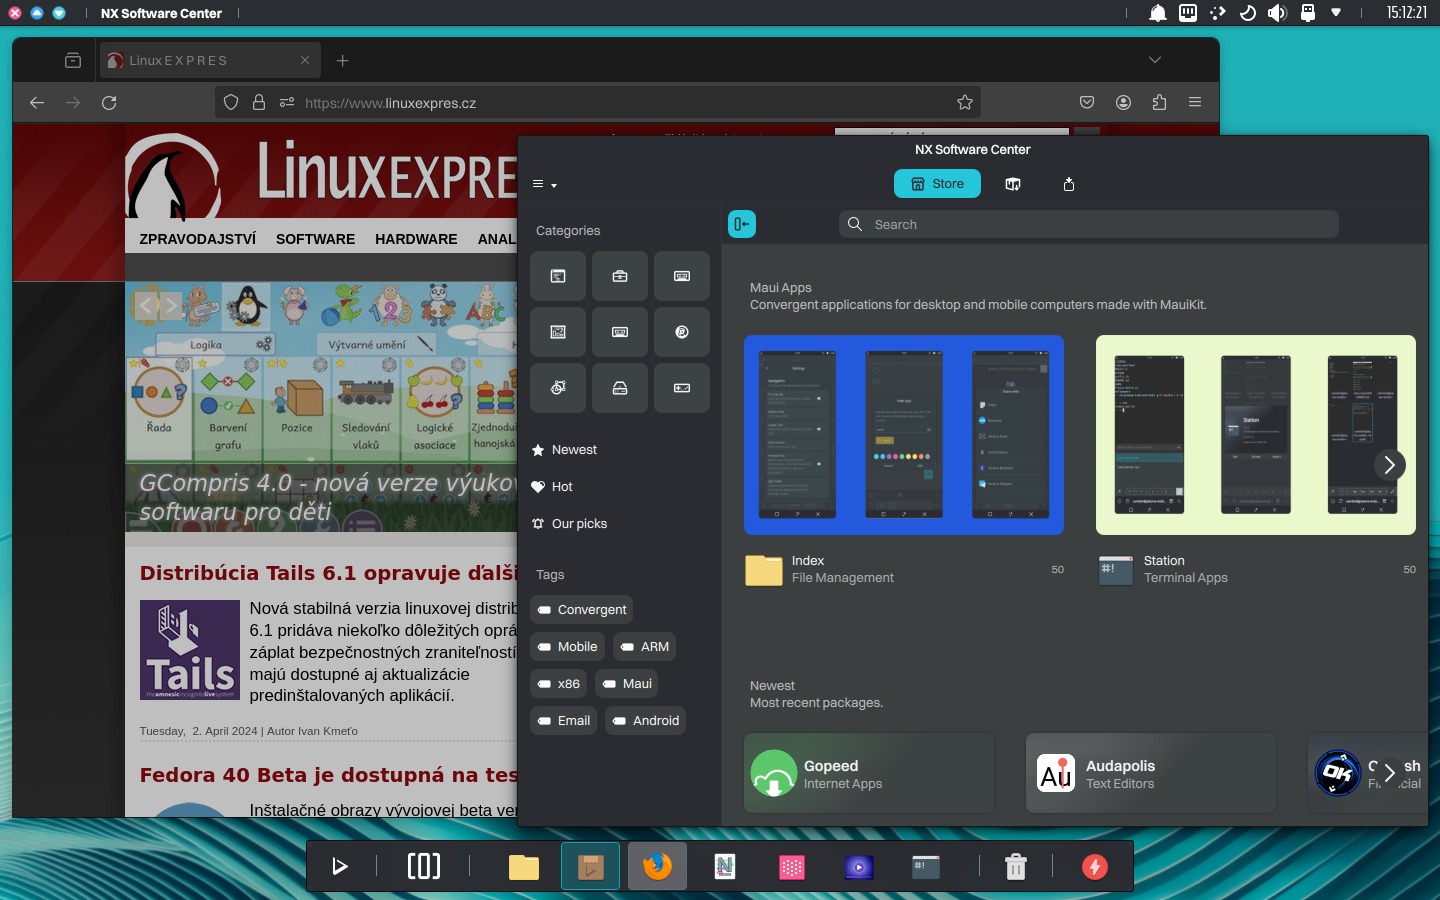1440x900 pixels.
Task: Open the Fedora 40 Beta article link
Action: 328,775
